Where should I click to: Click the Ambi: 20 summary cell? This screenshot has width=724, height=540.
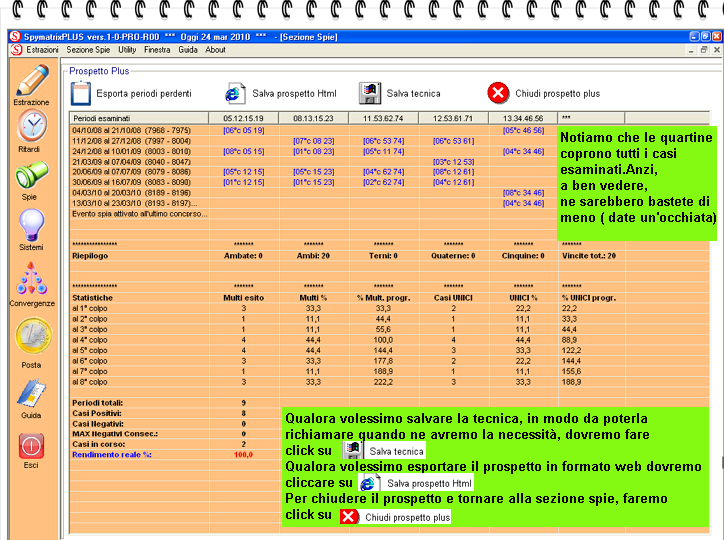(313, 256)
